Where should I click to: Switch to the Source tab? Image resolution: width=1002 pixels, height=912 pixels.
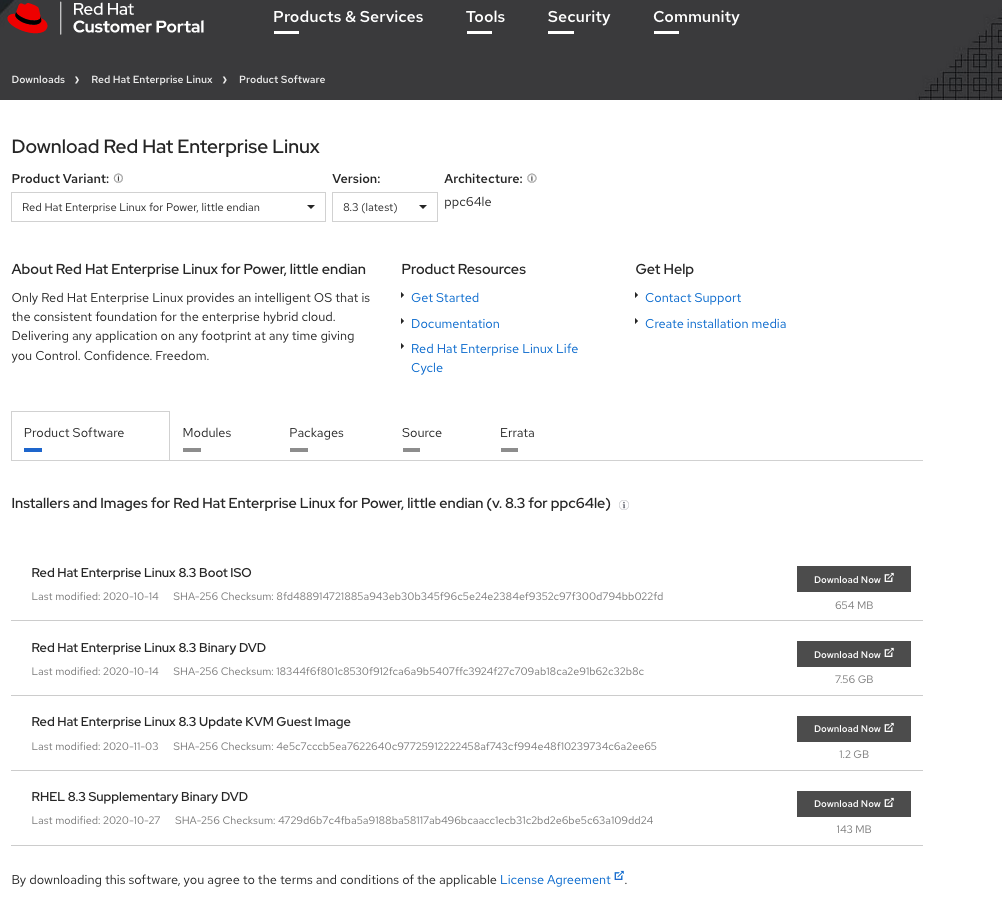422,435
